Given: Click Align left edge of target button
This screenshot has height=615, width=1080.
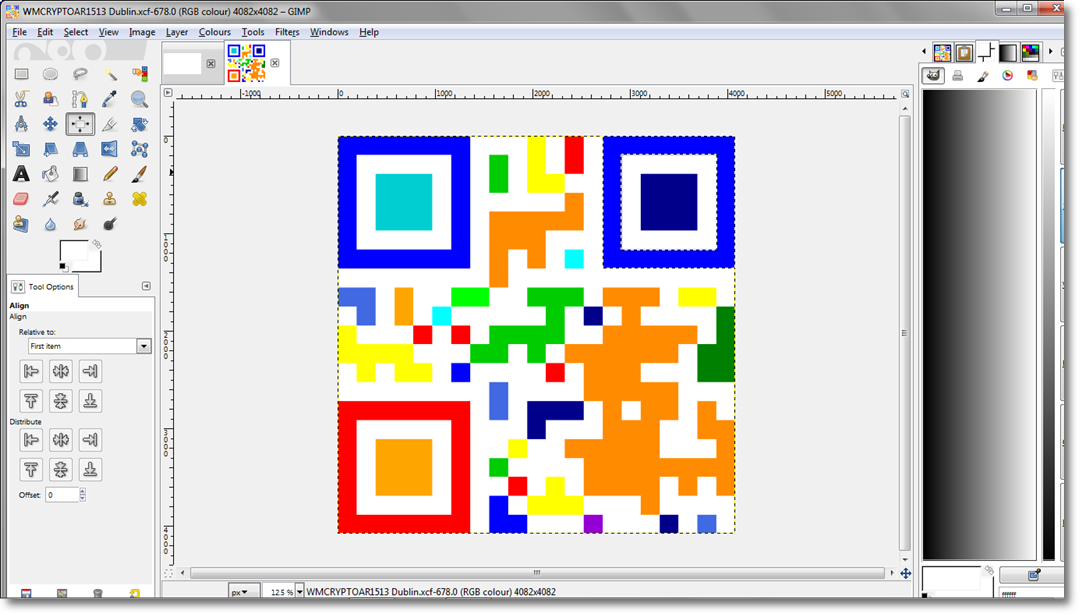Looking at the screenshot, I should pos(31,371).
